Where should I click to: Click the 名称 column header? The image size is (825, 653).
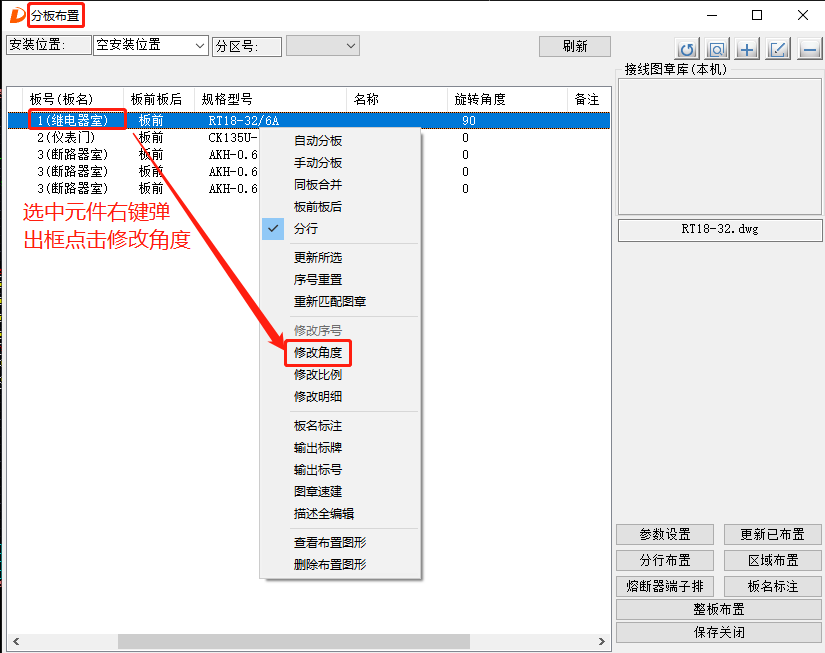397,99
